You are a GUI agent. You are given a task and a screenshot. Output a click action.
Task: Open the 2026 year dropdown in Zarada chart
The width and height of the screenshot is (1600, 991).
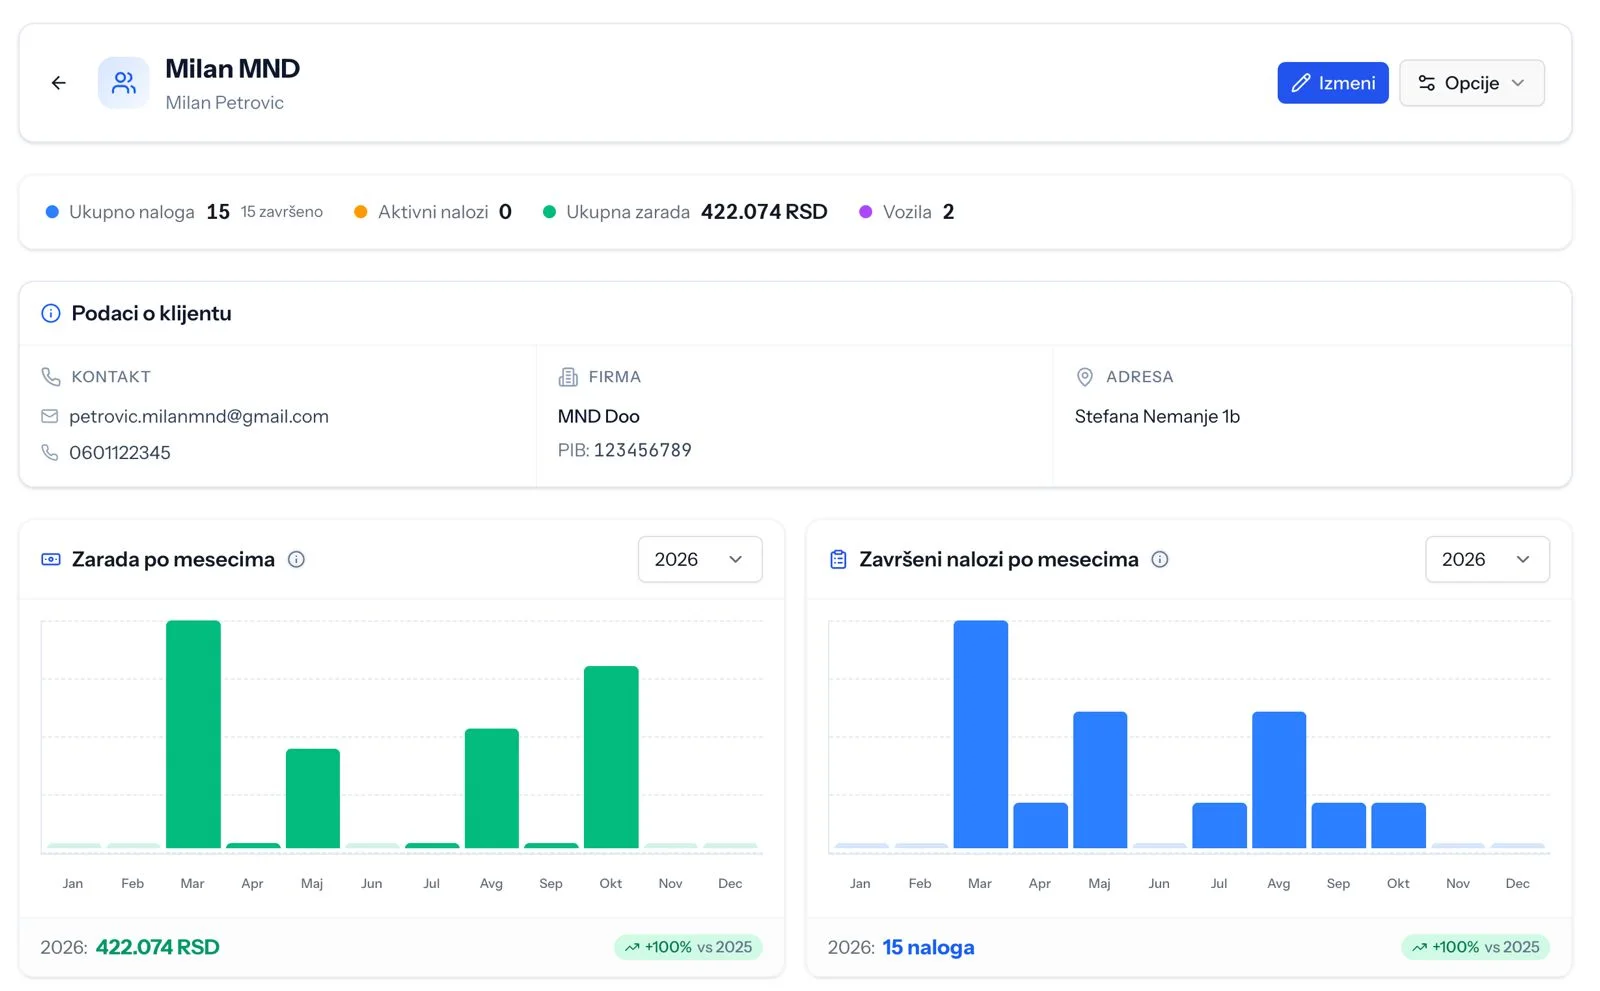tap(700, 559)
